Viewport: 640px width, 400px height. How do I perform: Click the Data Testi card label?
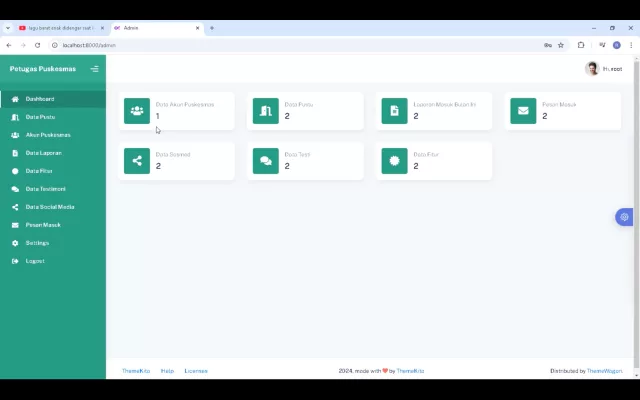(298, 155)
